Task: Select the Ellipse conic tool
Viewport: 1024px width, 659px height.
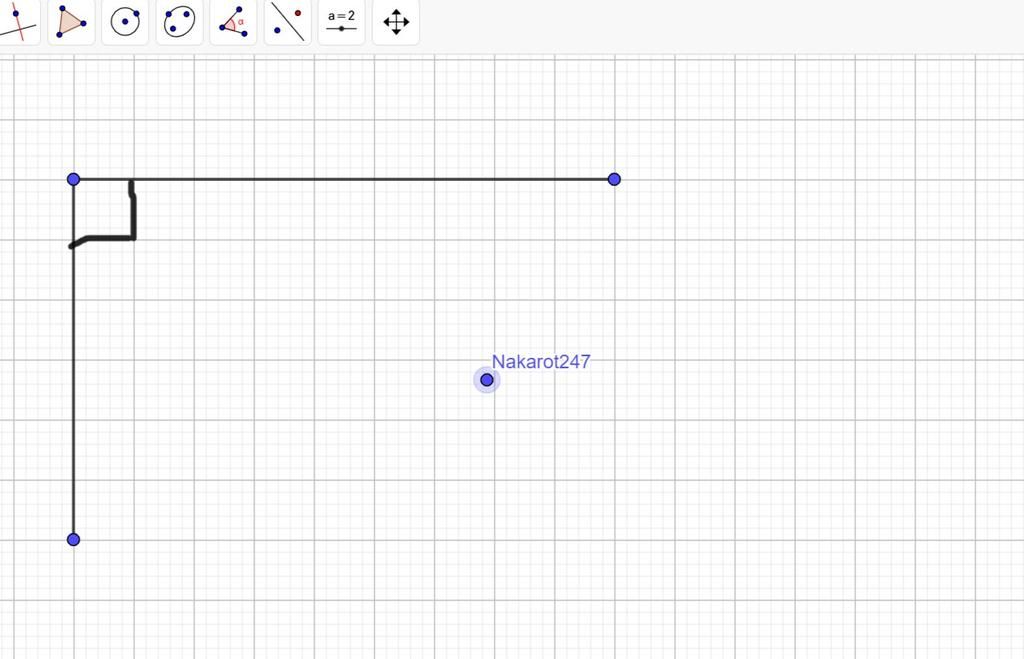Action: [x=180, y=22]
